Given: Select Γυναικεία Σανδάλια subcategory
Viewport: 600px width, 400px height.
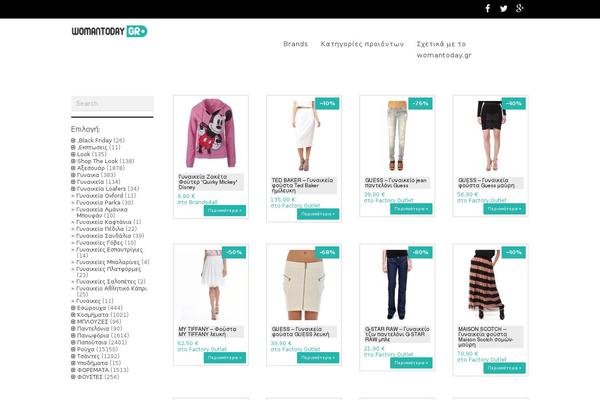Looking at the screenshot, I should [104, 236].
